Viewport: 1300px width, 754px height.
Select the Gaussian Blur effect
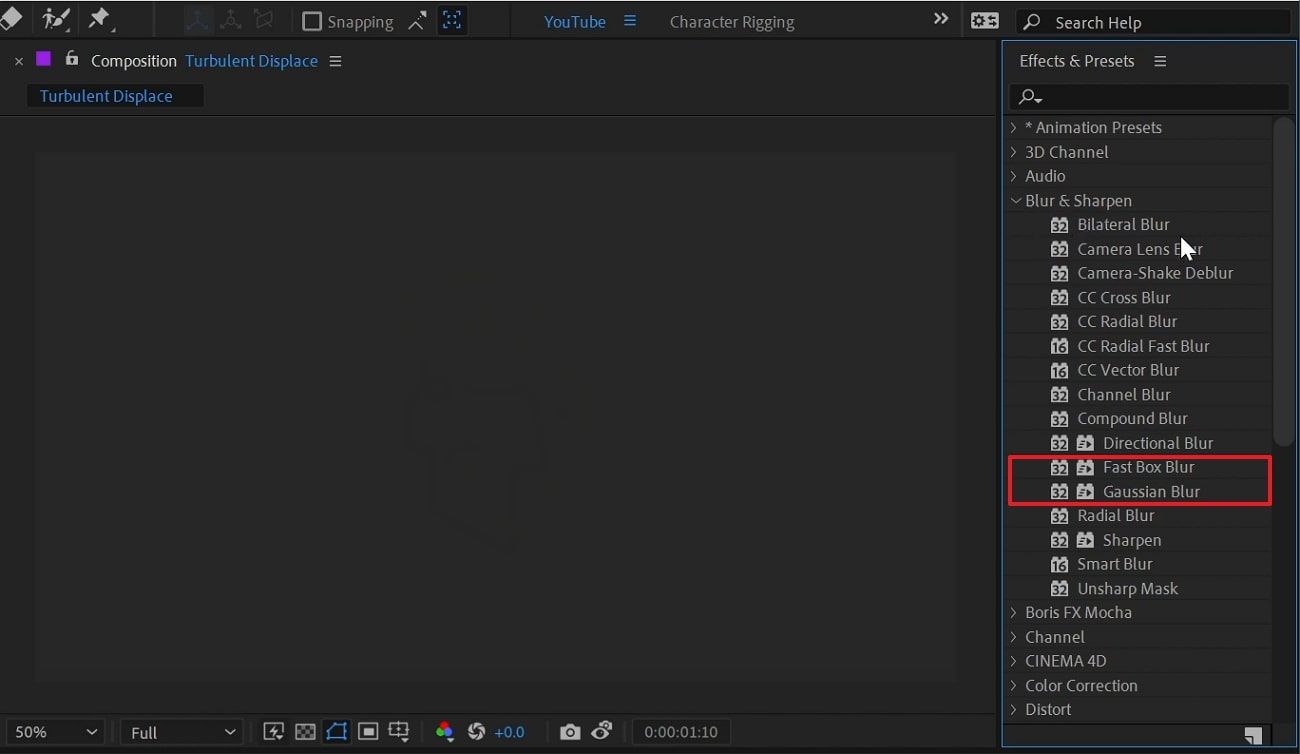pos(1150,492)
